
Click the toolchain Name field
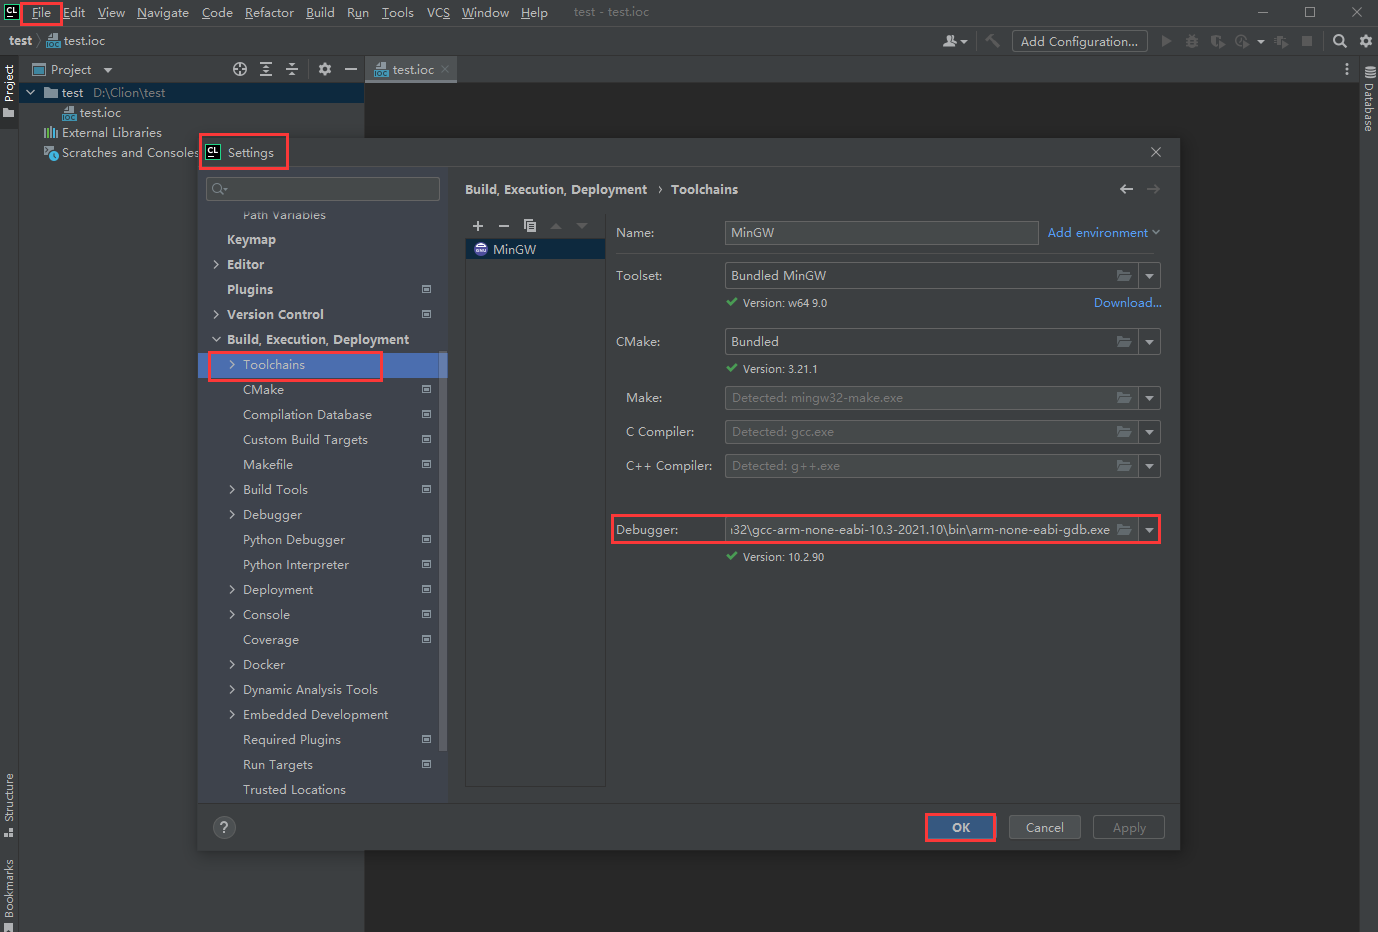click(x=881, y=232)
